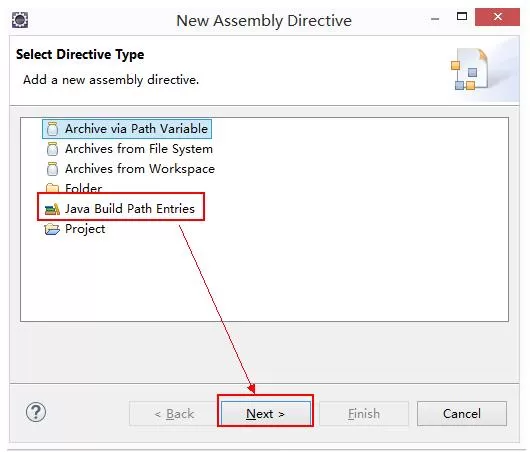Viewport: 530px width, 452px height.
Task: Close the dialog with the red X
Action: pyautogui.click(x=497, y=17)
